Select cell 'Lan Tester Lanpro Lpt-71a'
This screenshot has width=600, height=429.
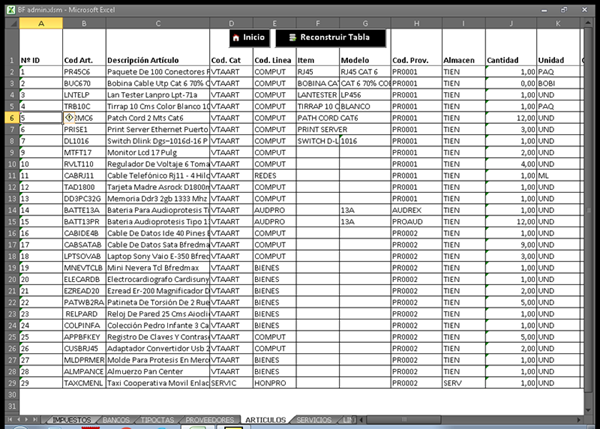tap(158, 95)
